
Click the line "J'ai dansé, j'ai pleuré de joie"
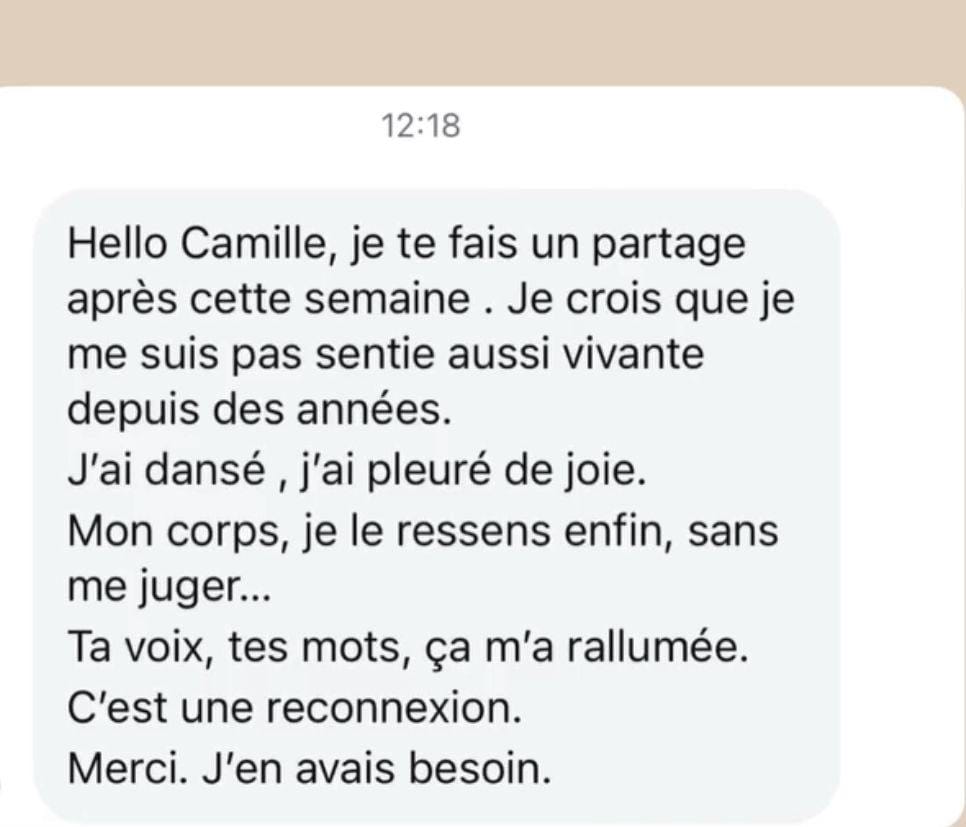click(357, 470)
